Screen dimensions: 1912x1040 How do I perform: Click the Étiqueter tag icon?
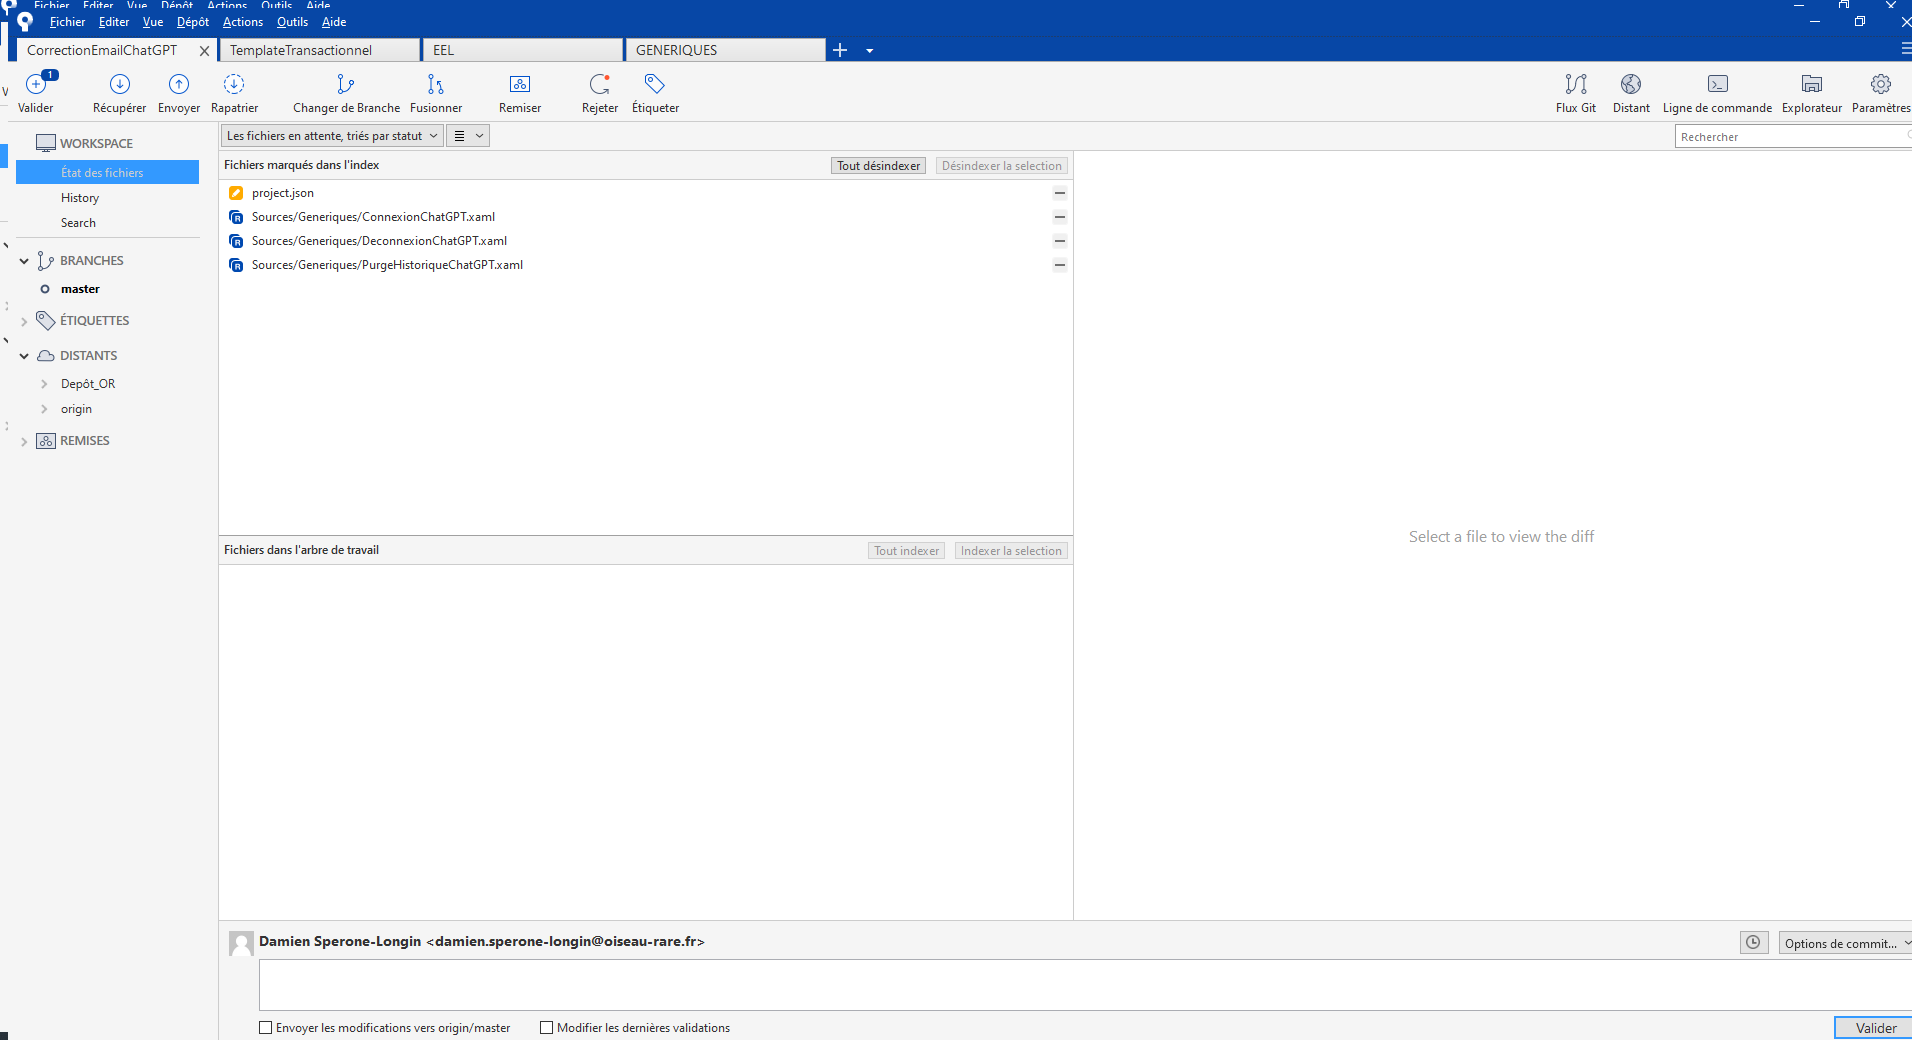point(655,85)
